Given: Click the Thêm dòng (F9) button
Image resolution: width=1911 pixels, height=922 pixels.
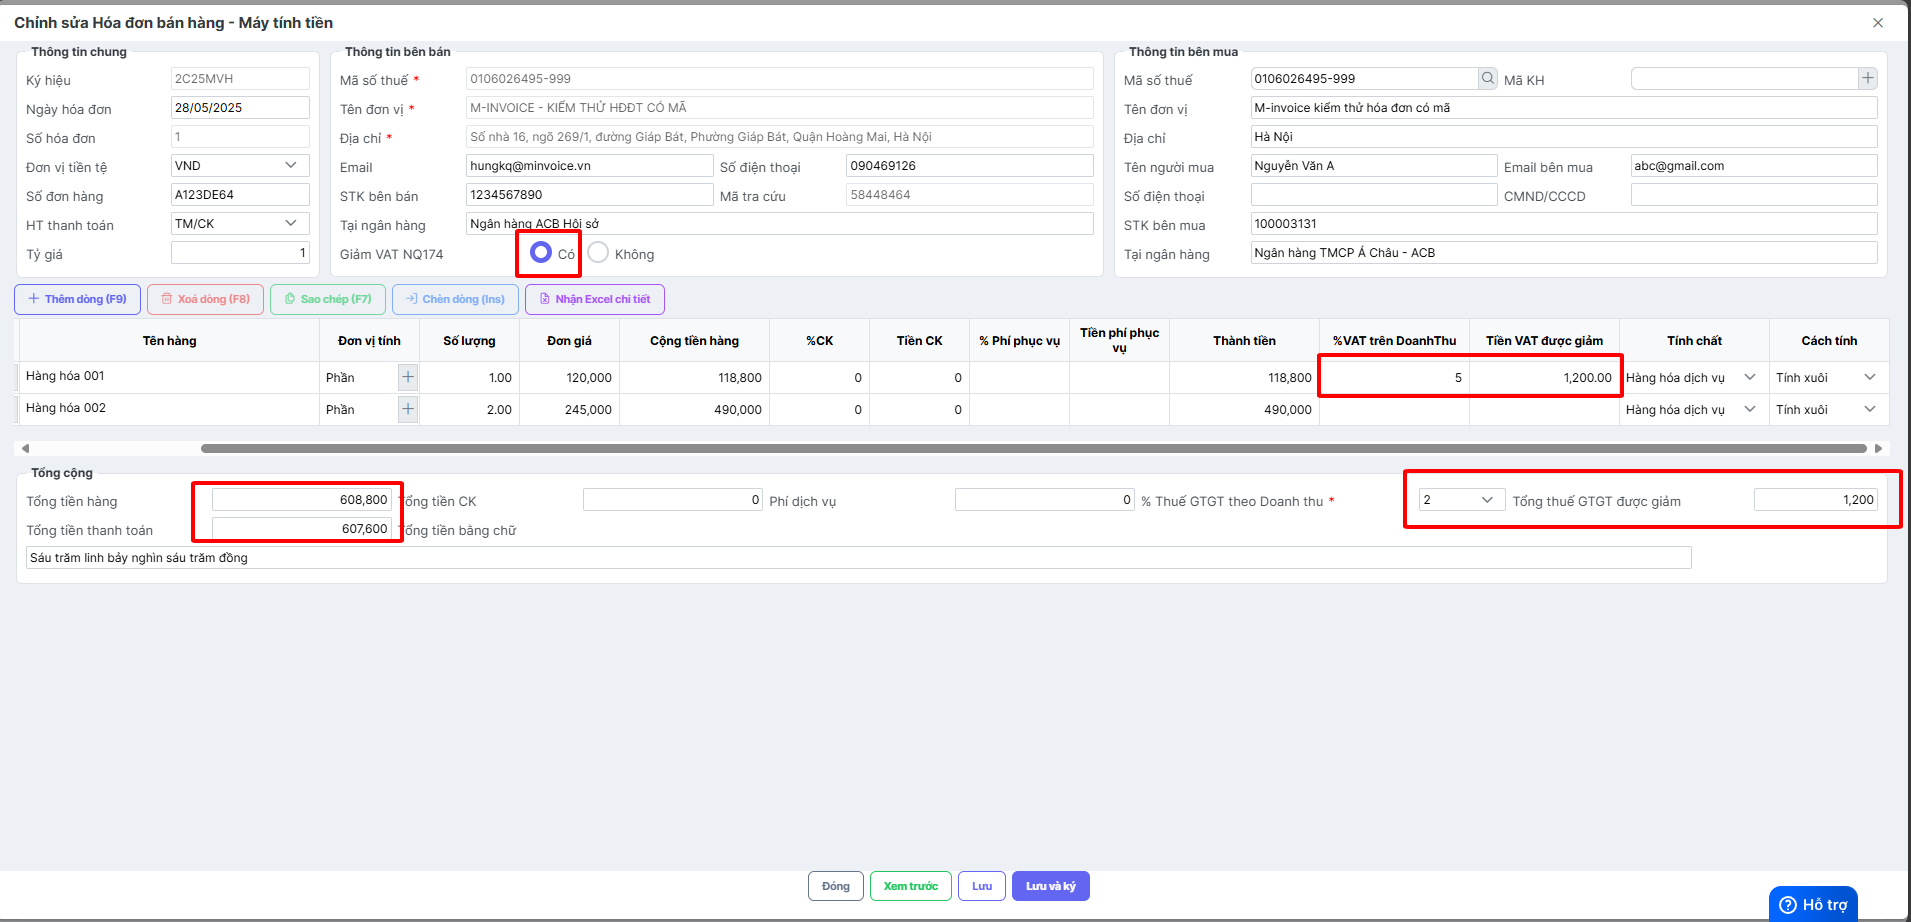Looking at the screenshot, I should coord(77,299).
